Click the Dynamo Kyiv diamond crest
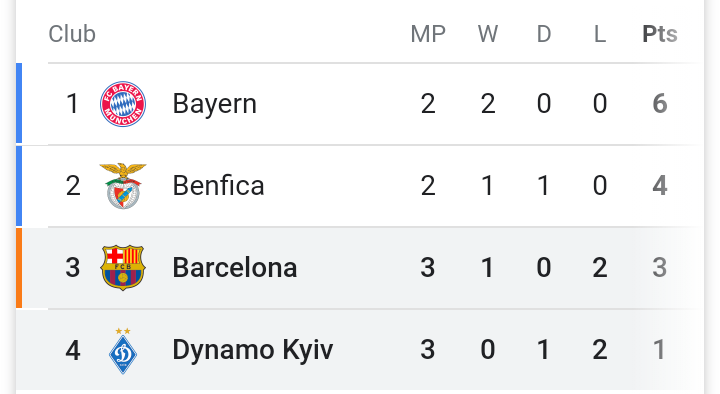 click(123, 351)
